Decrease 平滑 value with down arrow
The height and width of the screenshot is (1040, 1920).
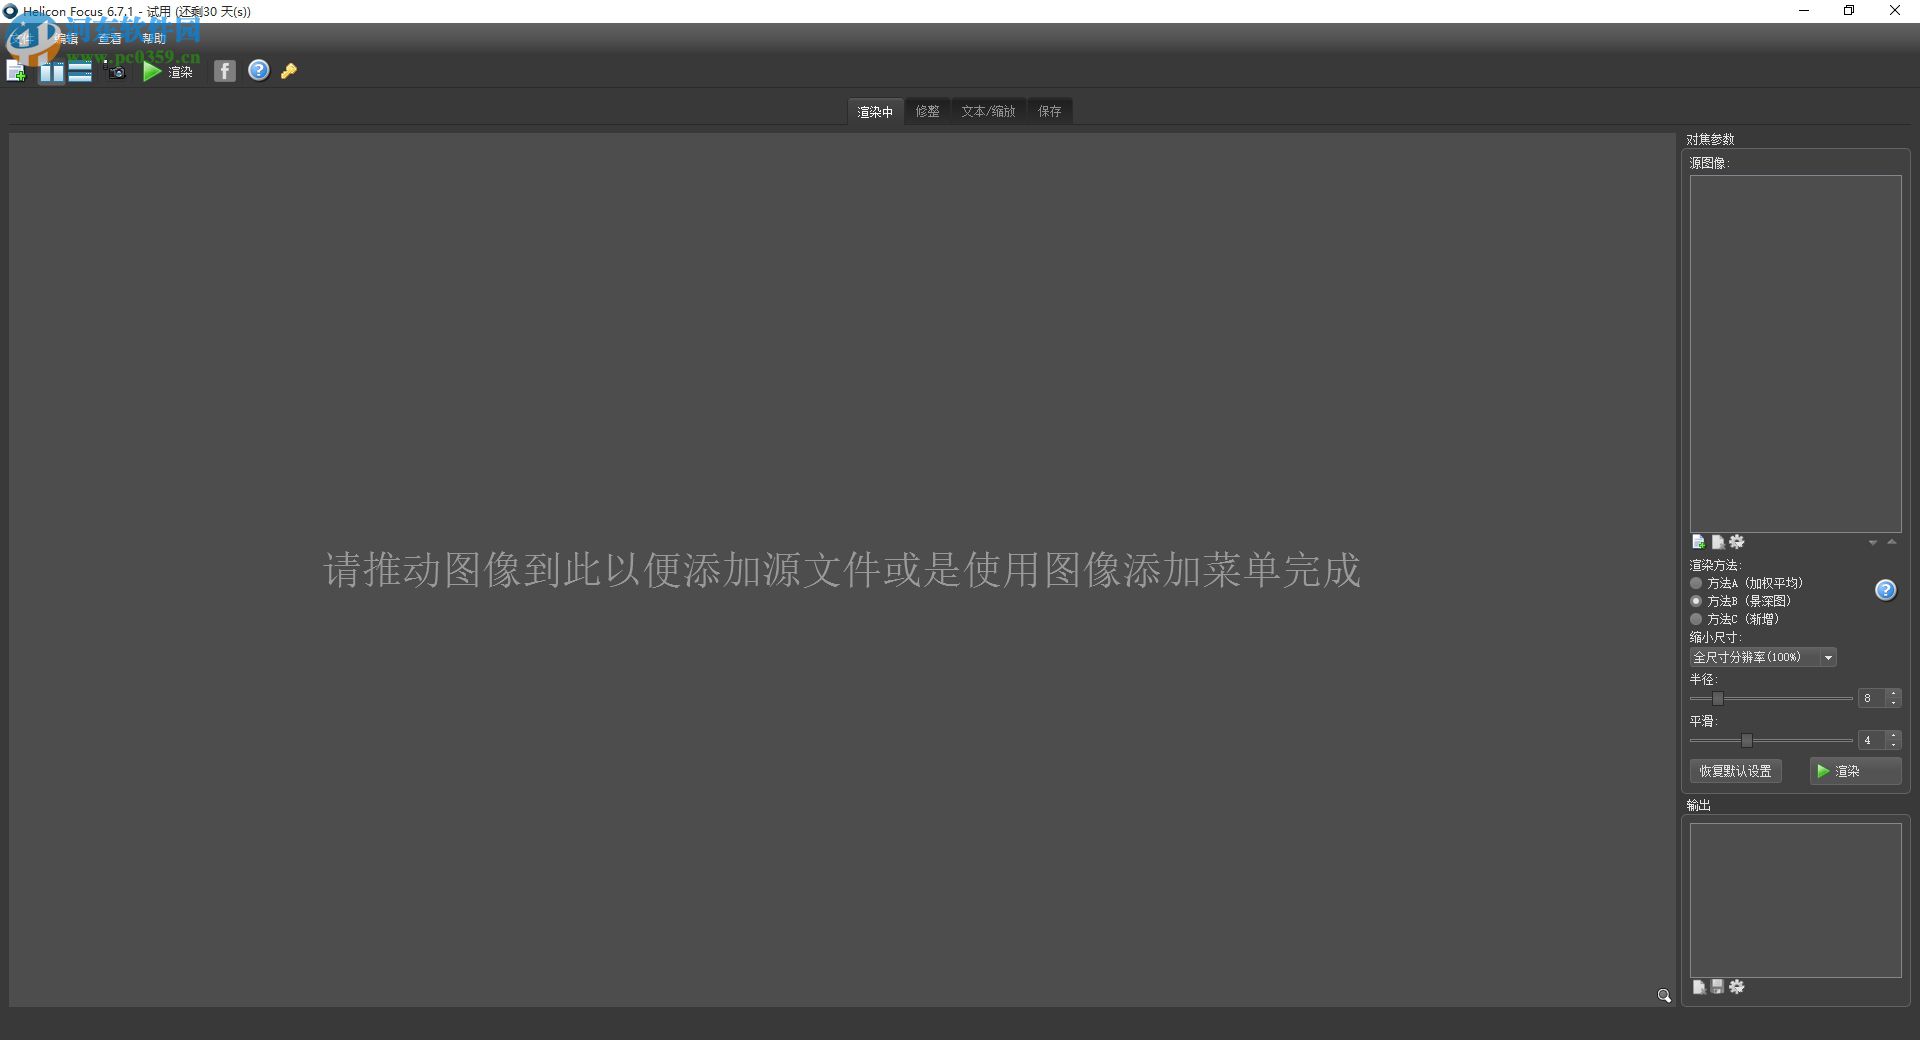[x=1893, y=745]
